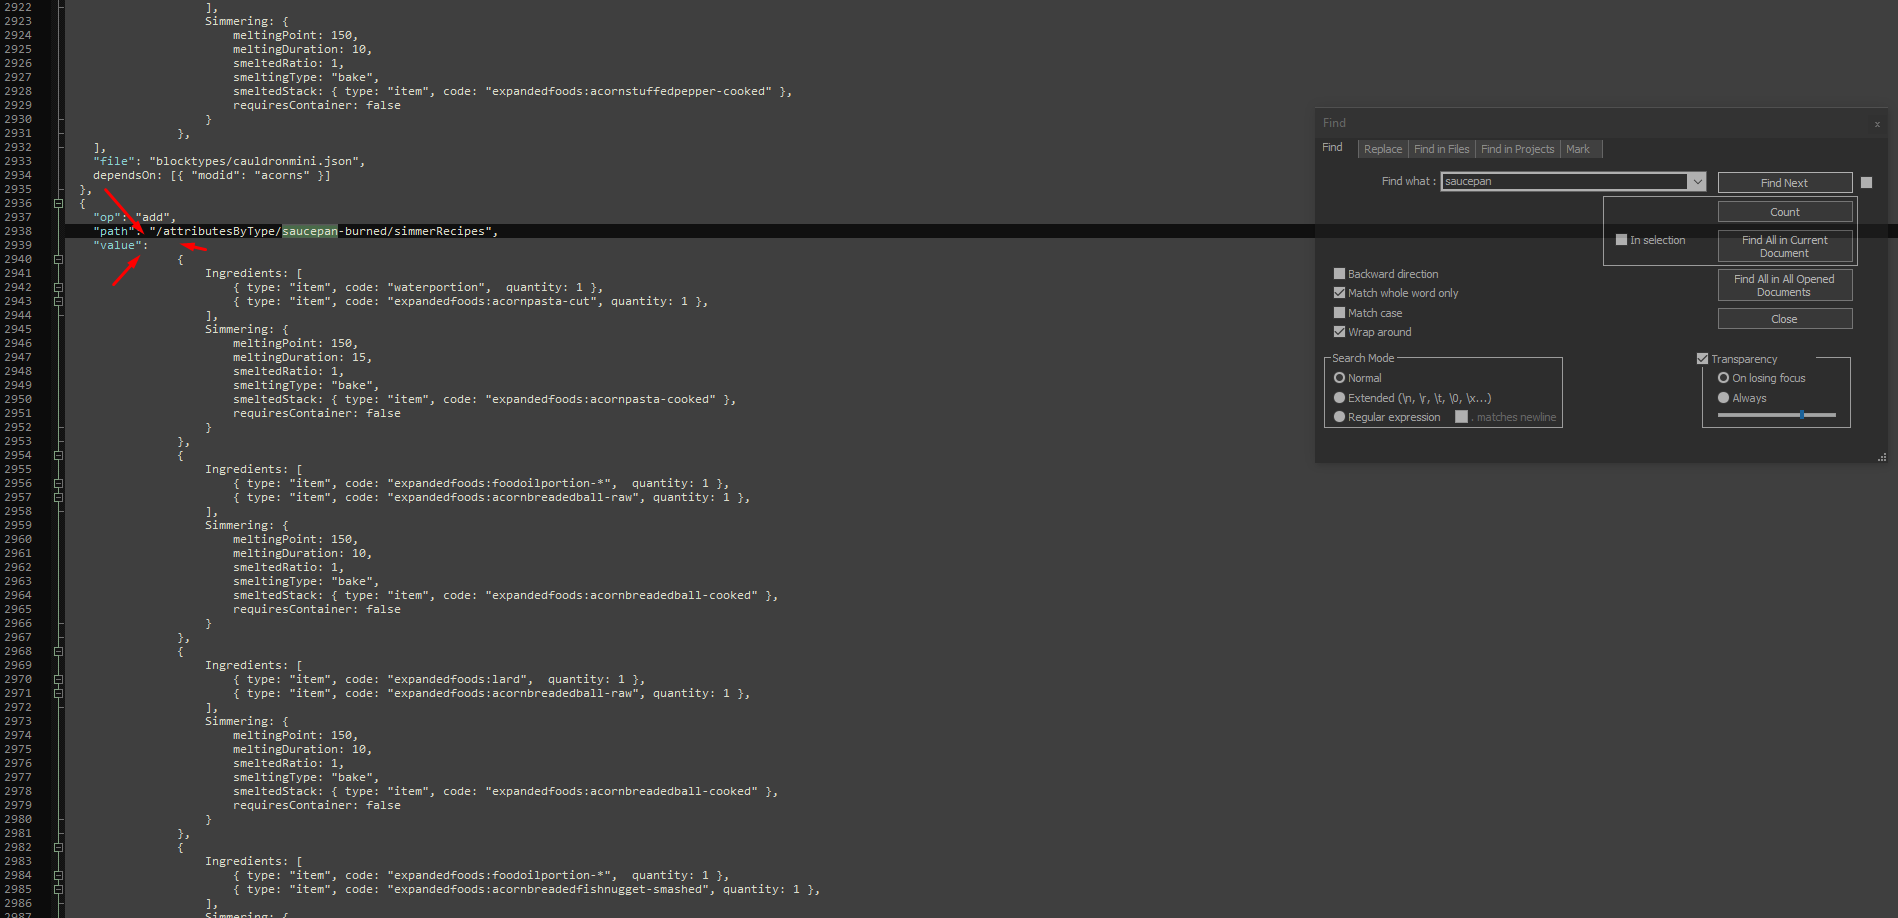Click the fold marker at line 2968
This screenshot has height=918, width=1898.
[x=58, y=651]
